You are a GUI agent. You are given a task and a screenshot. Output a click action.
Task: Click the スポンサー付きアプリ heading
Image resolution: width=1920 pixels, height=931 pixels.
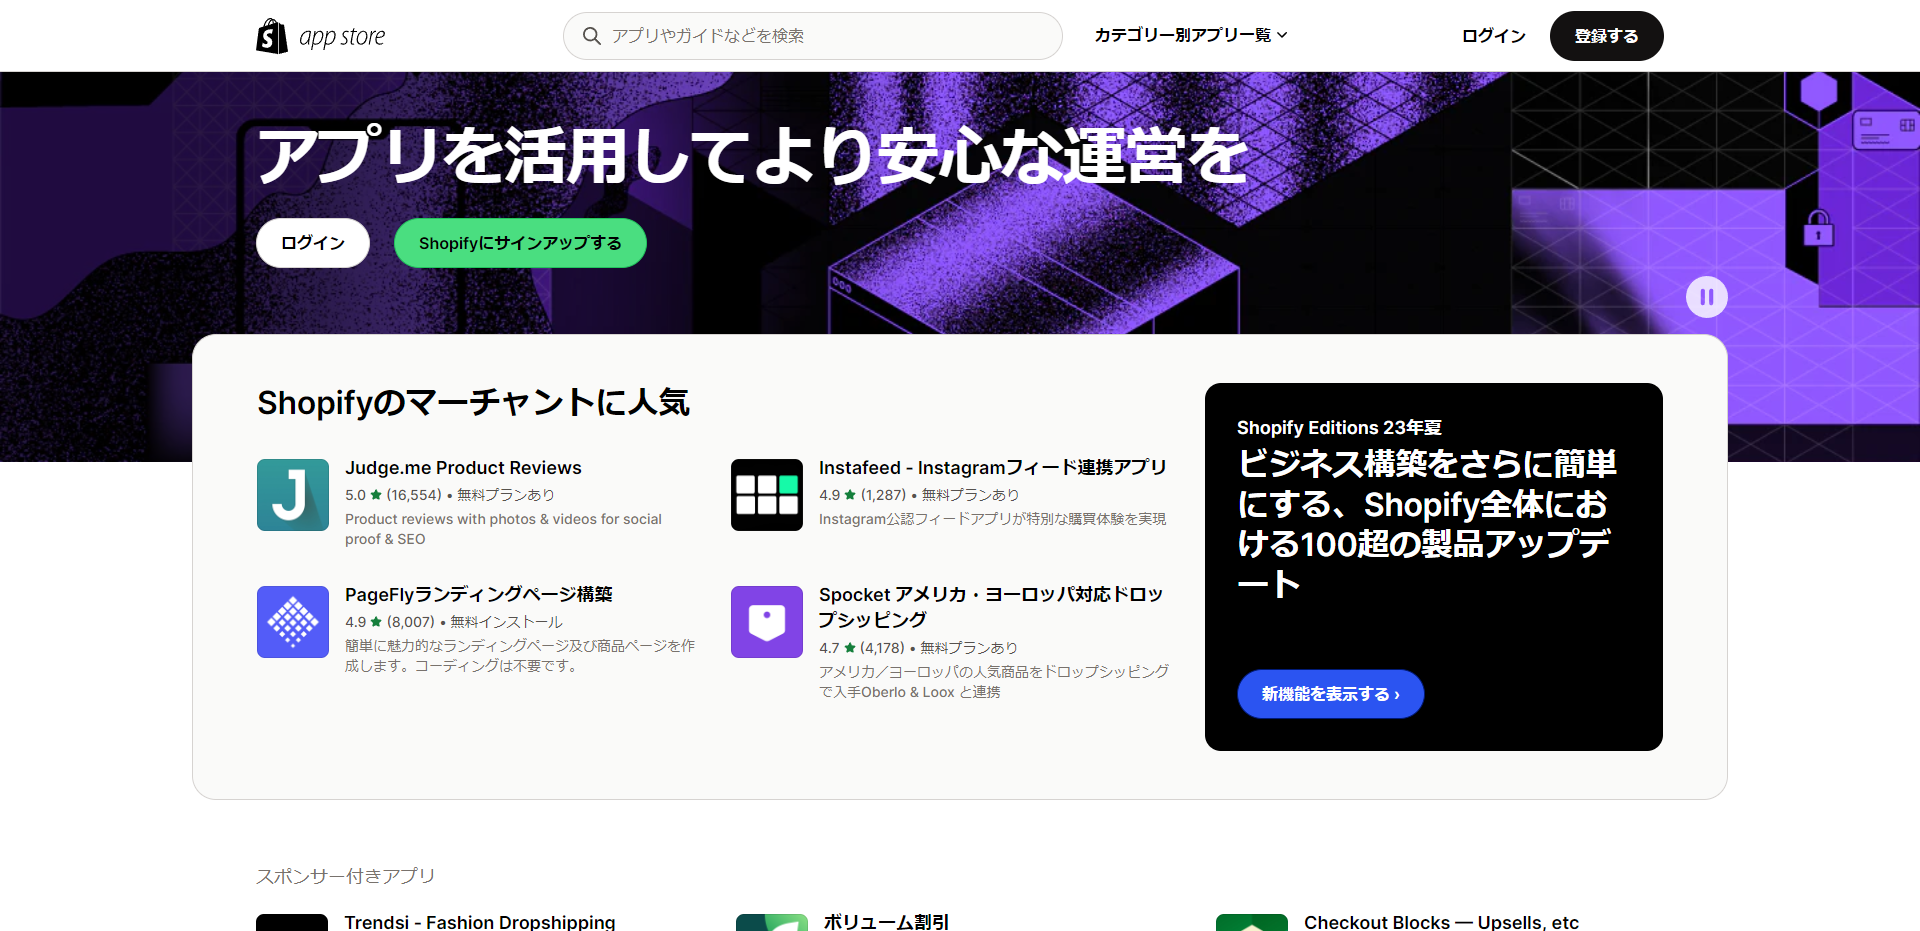point(346,876)
